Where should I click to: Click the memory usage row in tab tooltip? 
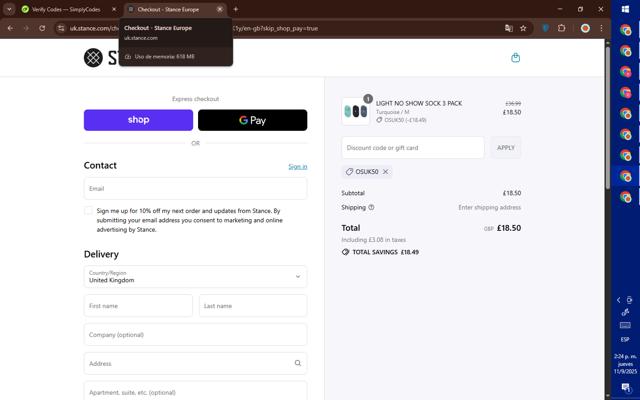click(176, 57)
